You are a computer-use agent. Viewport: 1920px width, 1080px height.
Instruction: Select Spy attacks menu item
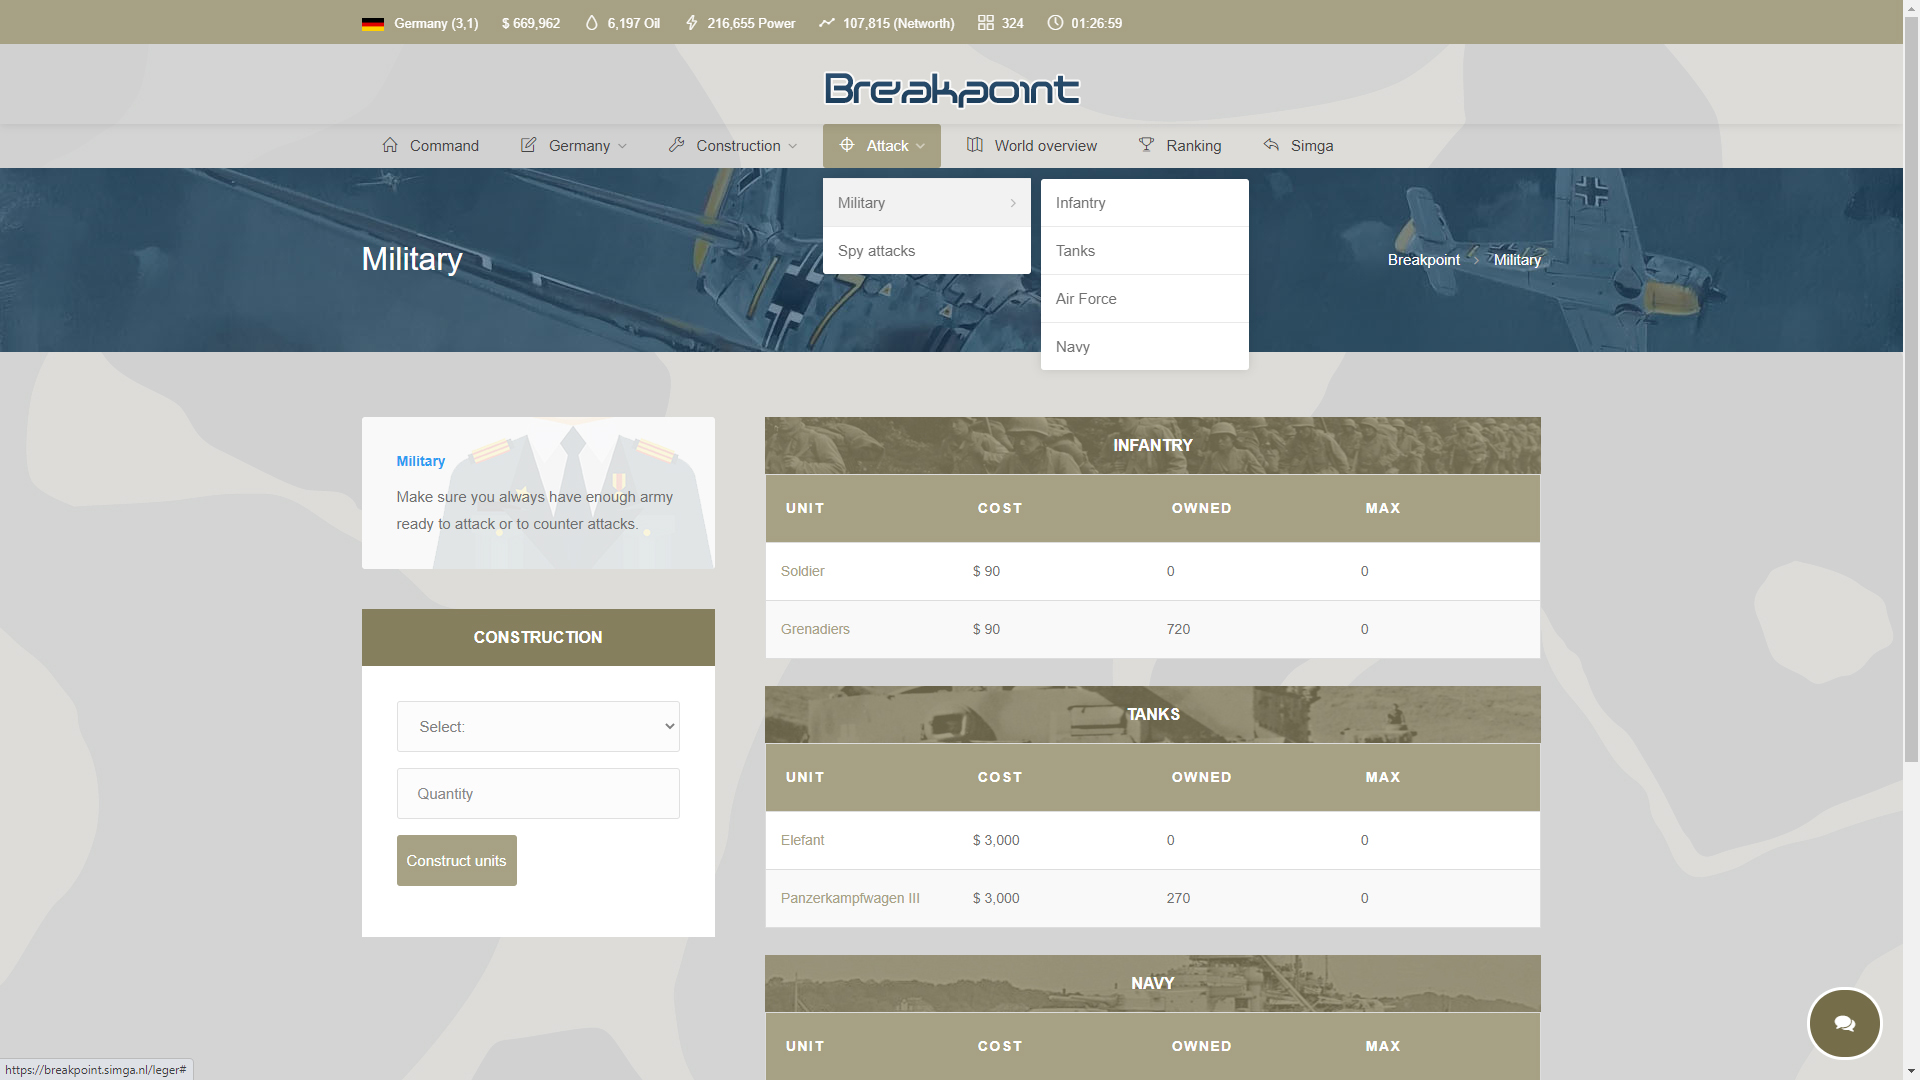tap(876, 251)
